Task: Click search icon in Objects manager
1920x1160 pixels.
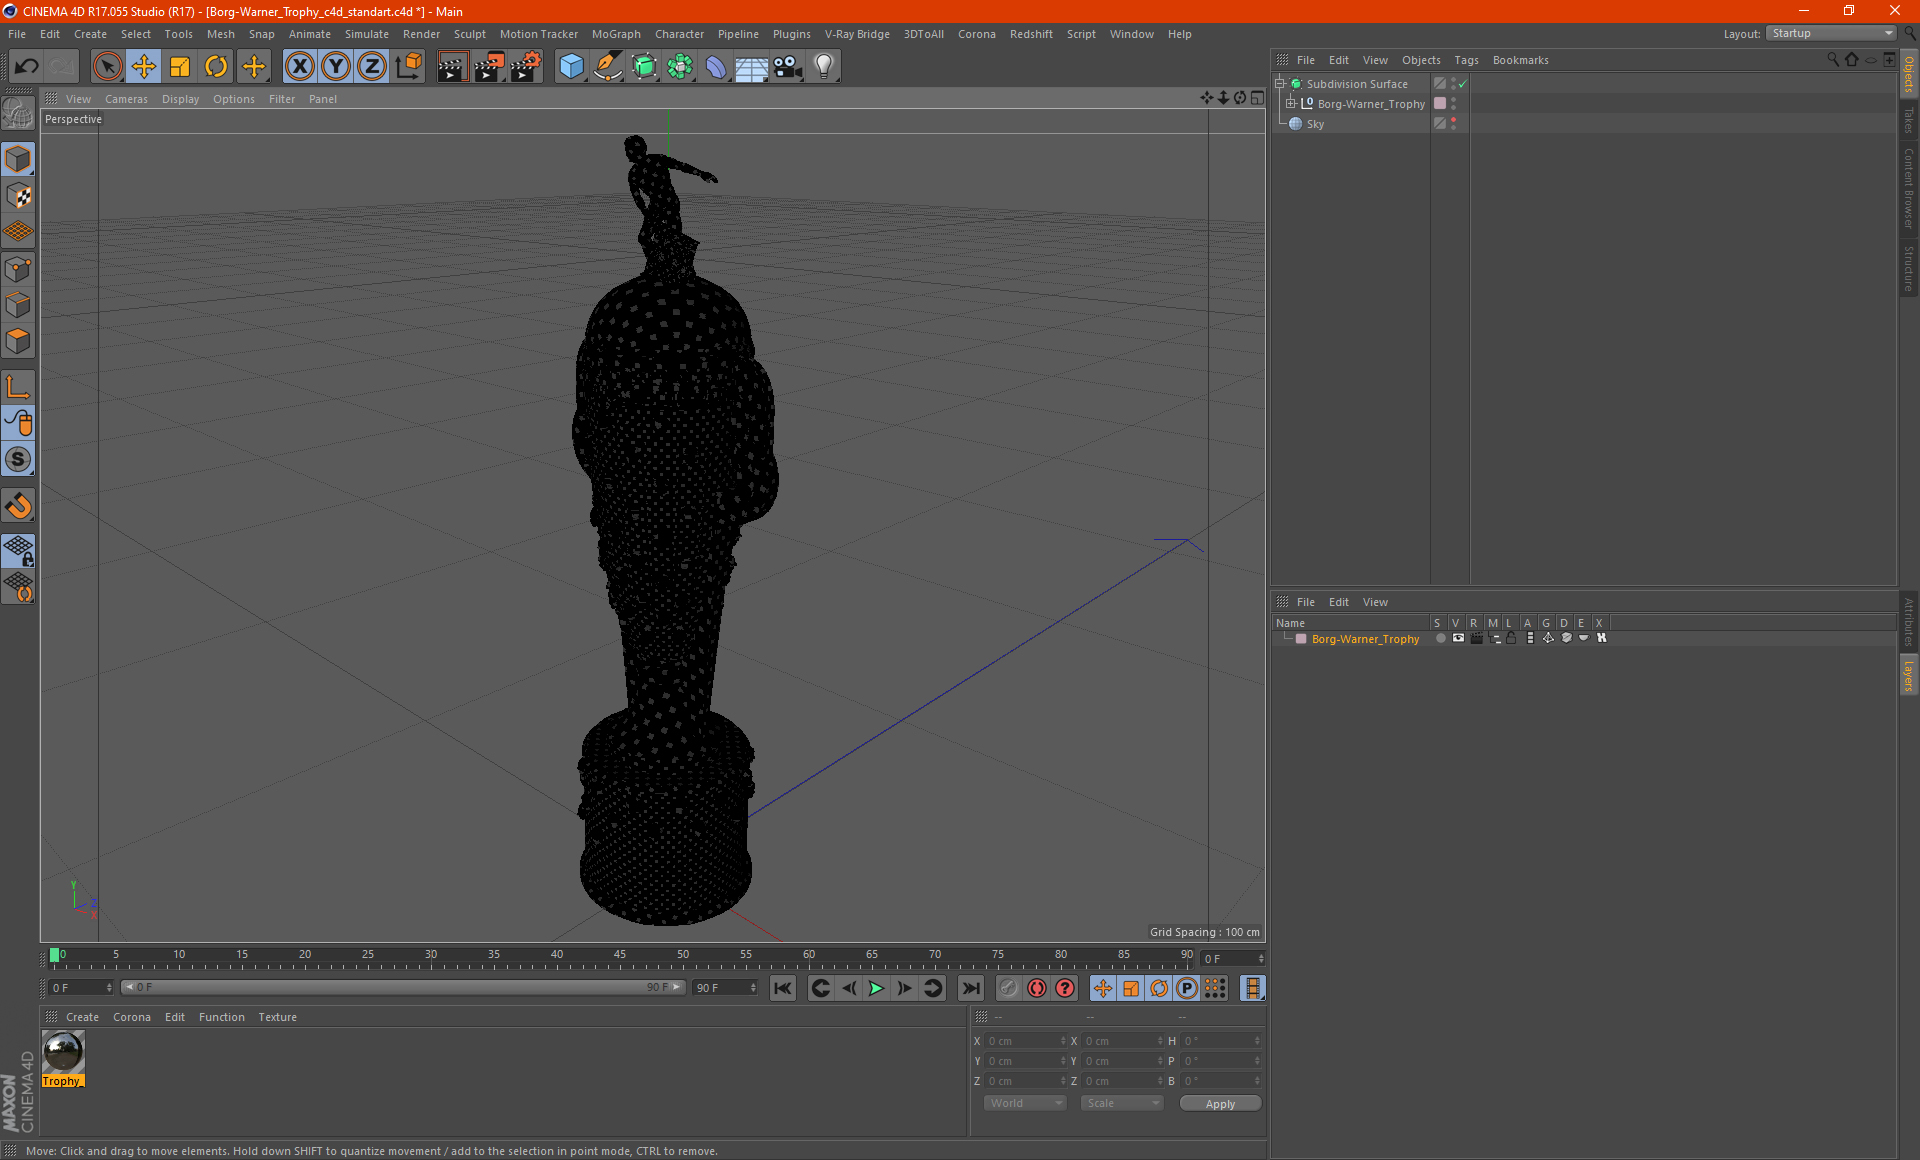Action: tap(1833, 60)
